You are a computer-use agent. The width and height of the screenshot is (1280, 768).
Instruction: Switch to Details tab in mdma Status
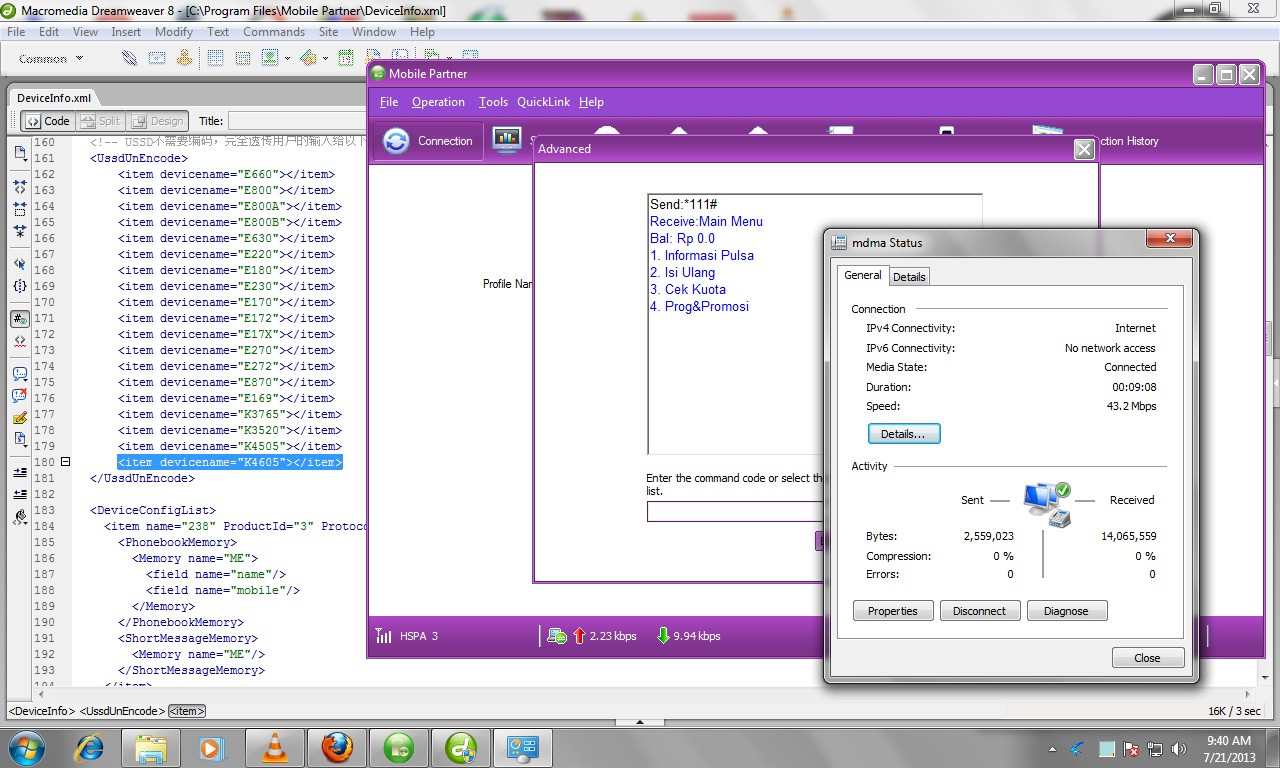pyautogui.click(x=909, y=277)
